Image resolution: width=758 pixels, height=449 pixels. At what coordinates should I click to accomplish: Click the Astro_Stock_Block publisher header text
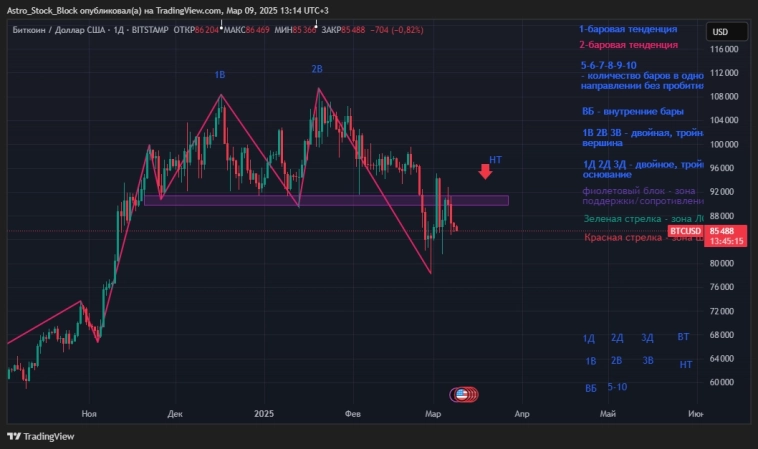coord(167,11)
